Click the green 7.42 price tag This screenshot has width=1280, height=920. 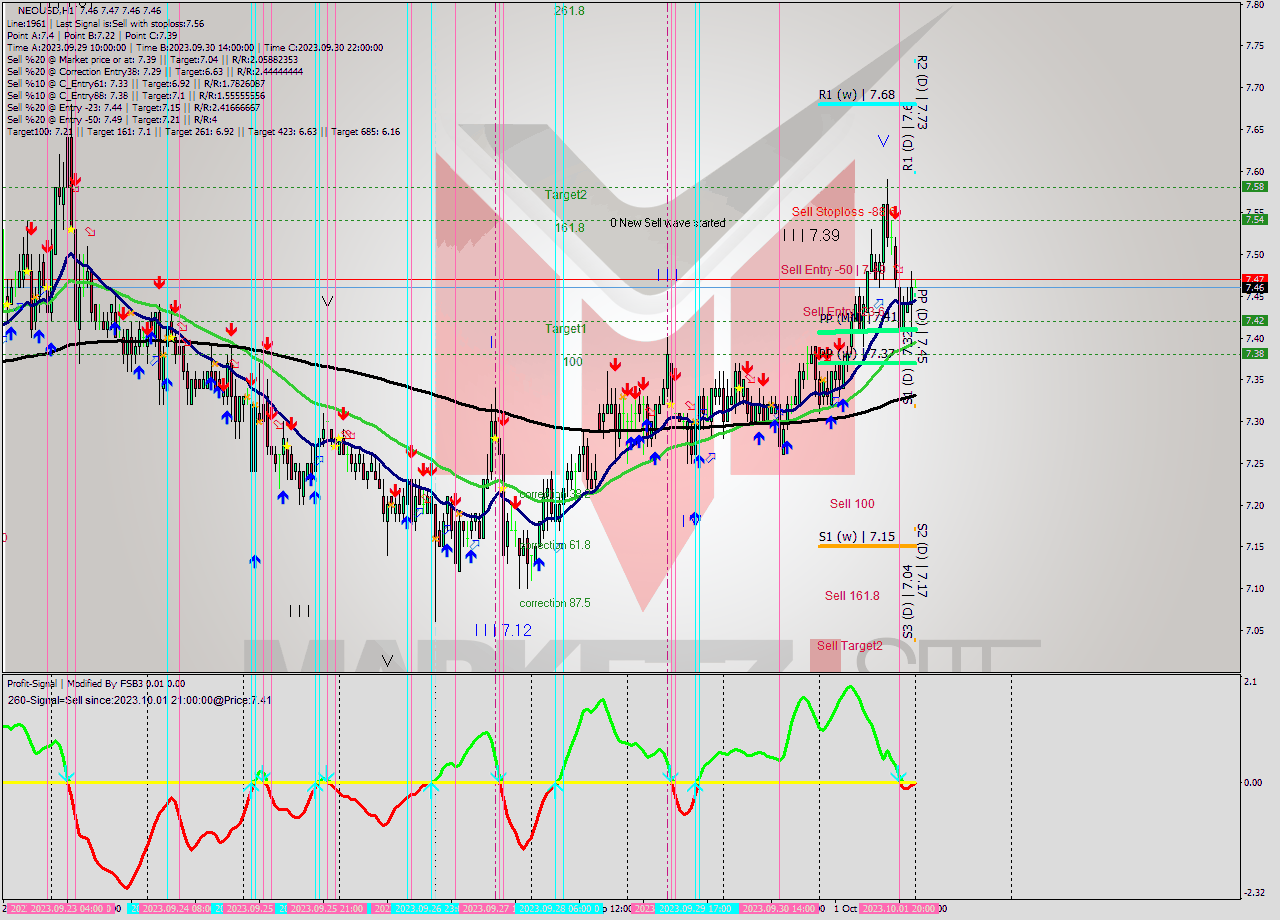click(1255, 320)
